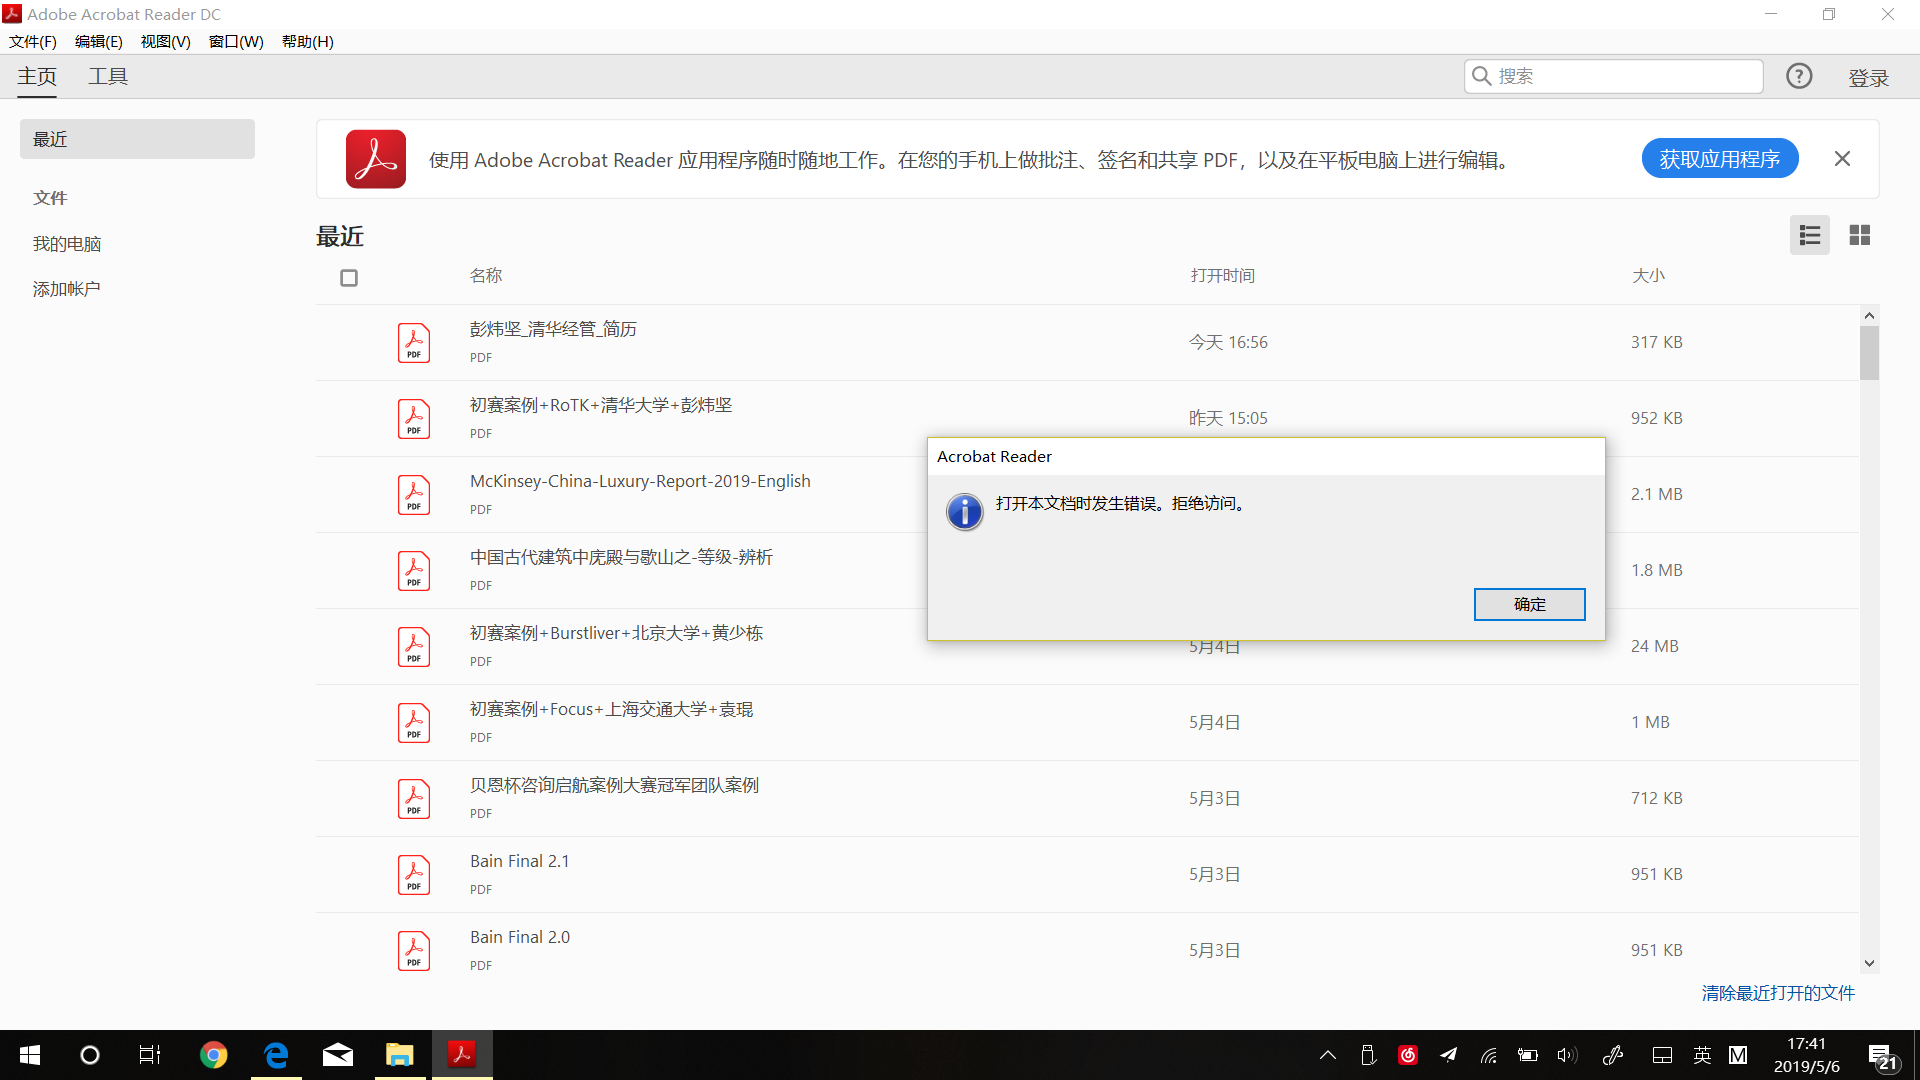Click the Cortana circle icon on taskbar
Viewport: 1920px width, 1080px height.
coord(90,1055)
